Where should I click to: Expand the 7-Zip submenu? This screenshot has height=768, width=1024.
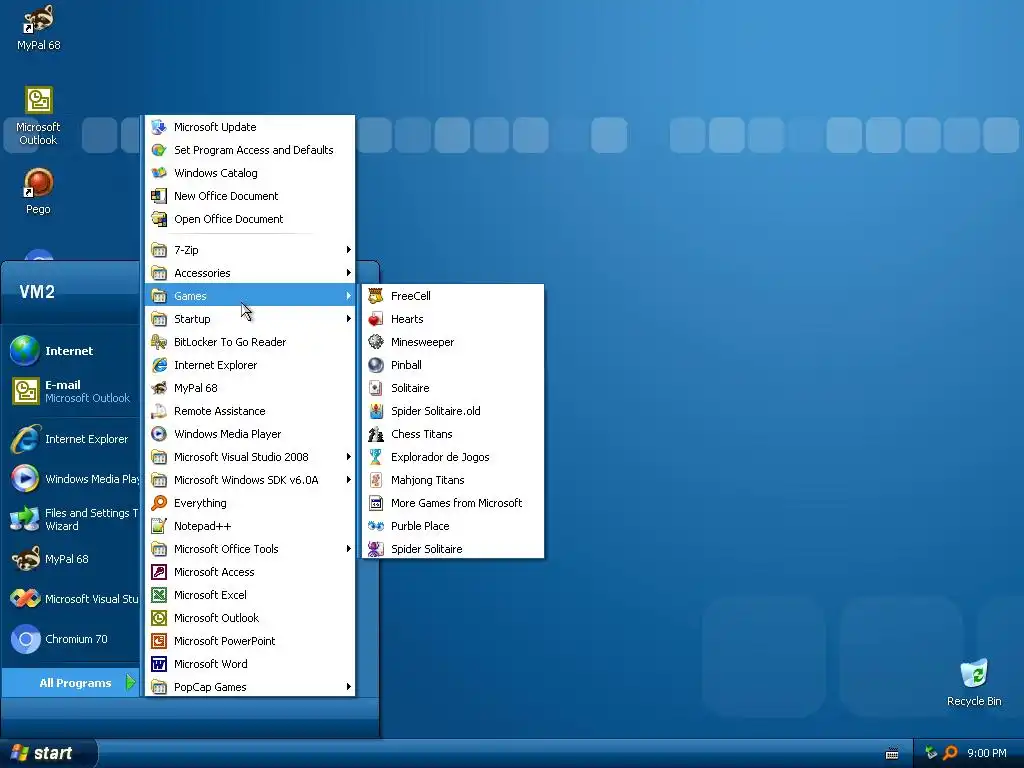point(250,250)
